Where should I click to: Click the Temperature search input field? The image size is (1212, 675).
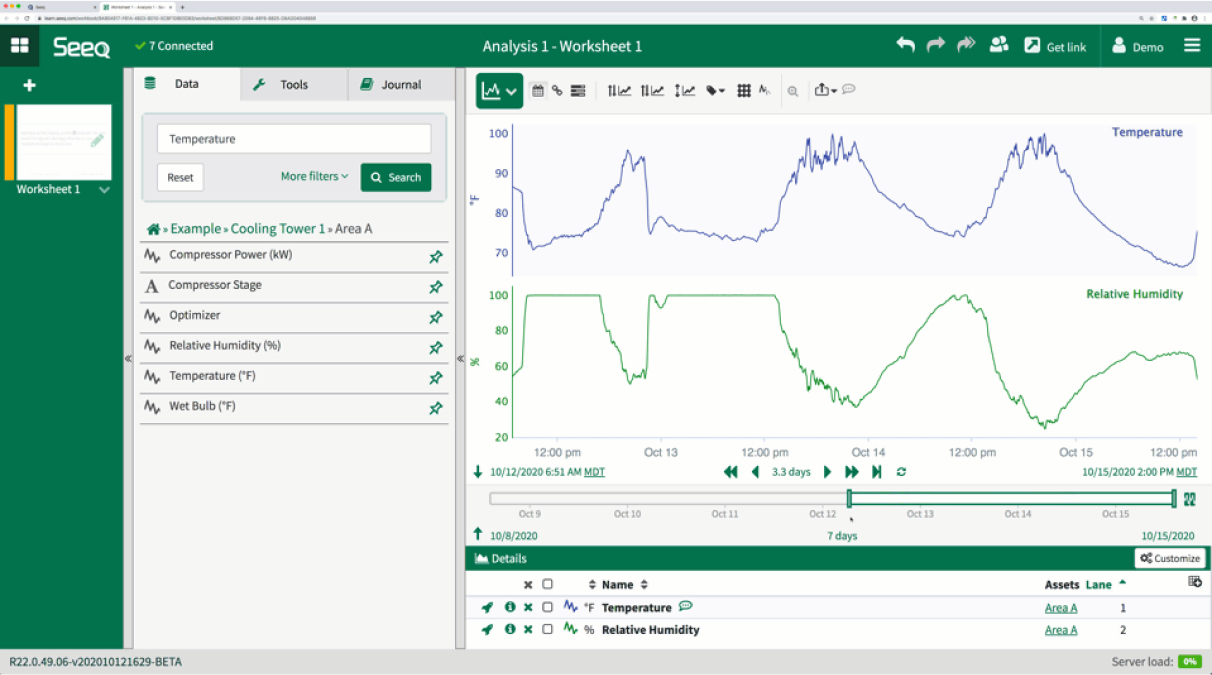click(294, 139)
